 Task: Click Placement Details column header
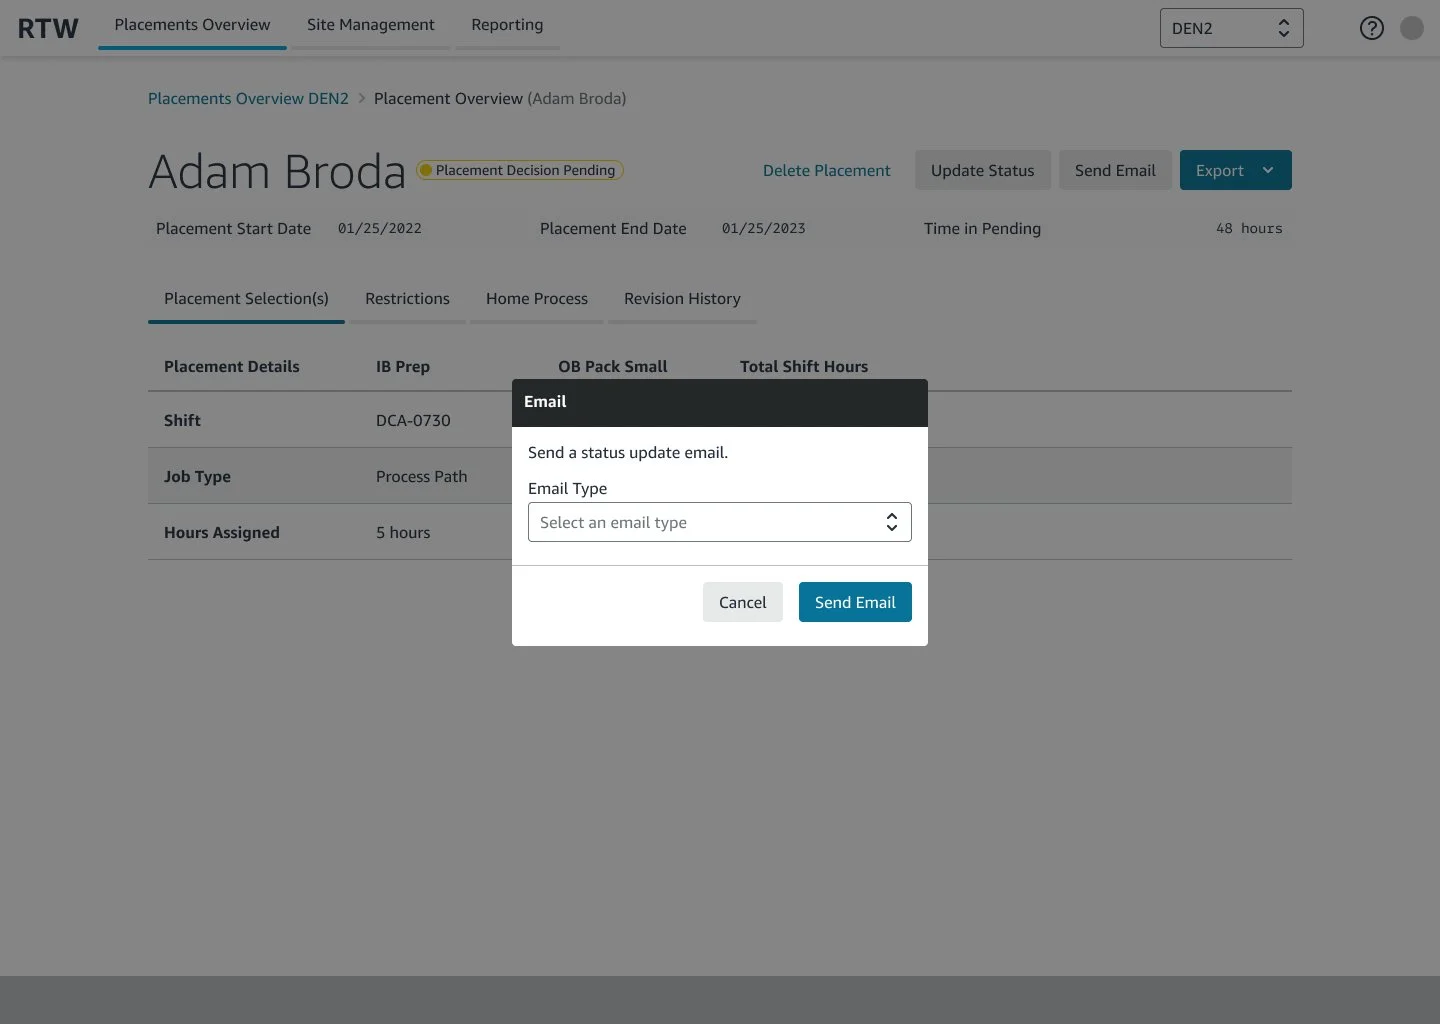point(232,367)
